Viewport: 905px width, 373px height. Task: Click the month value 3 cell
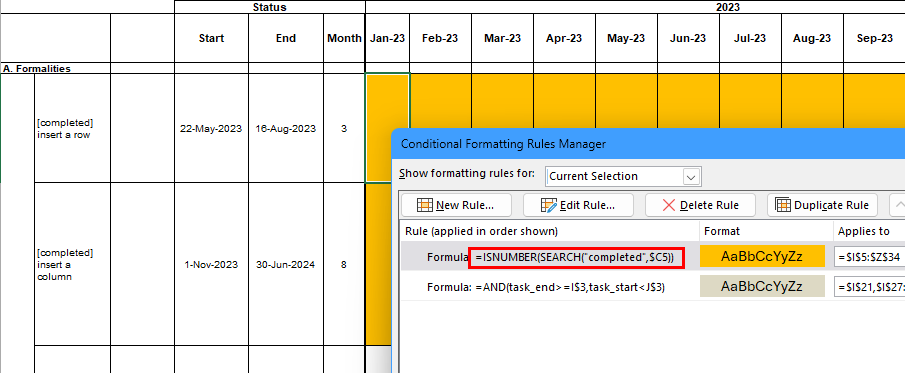point(344,128)
